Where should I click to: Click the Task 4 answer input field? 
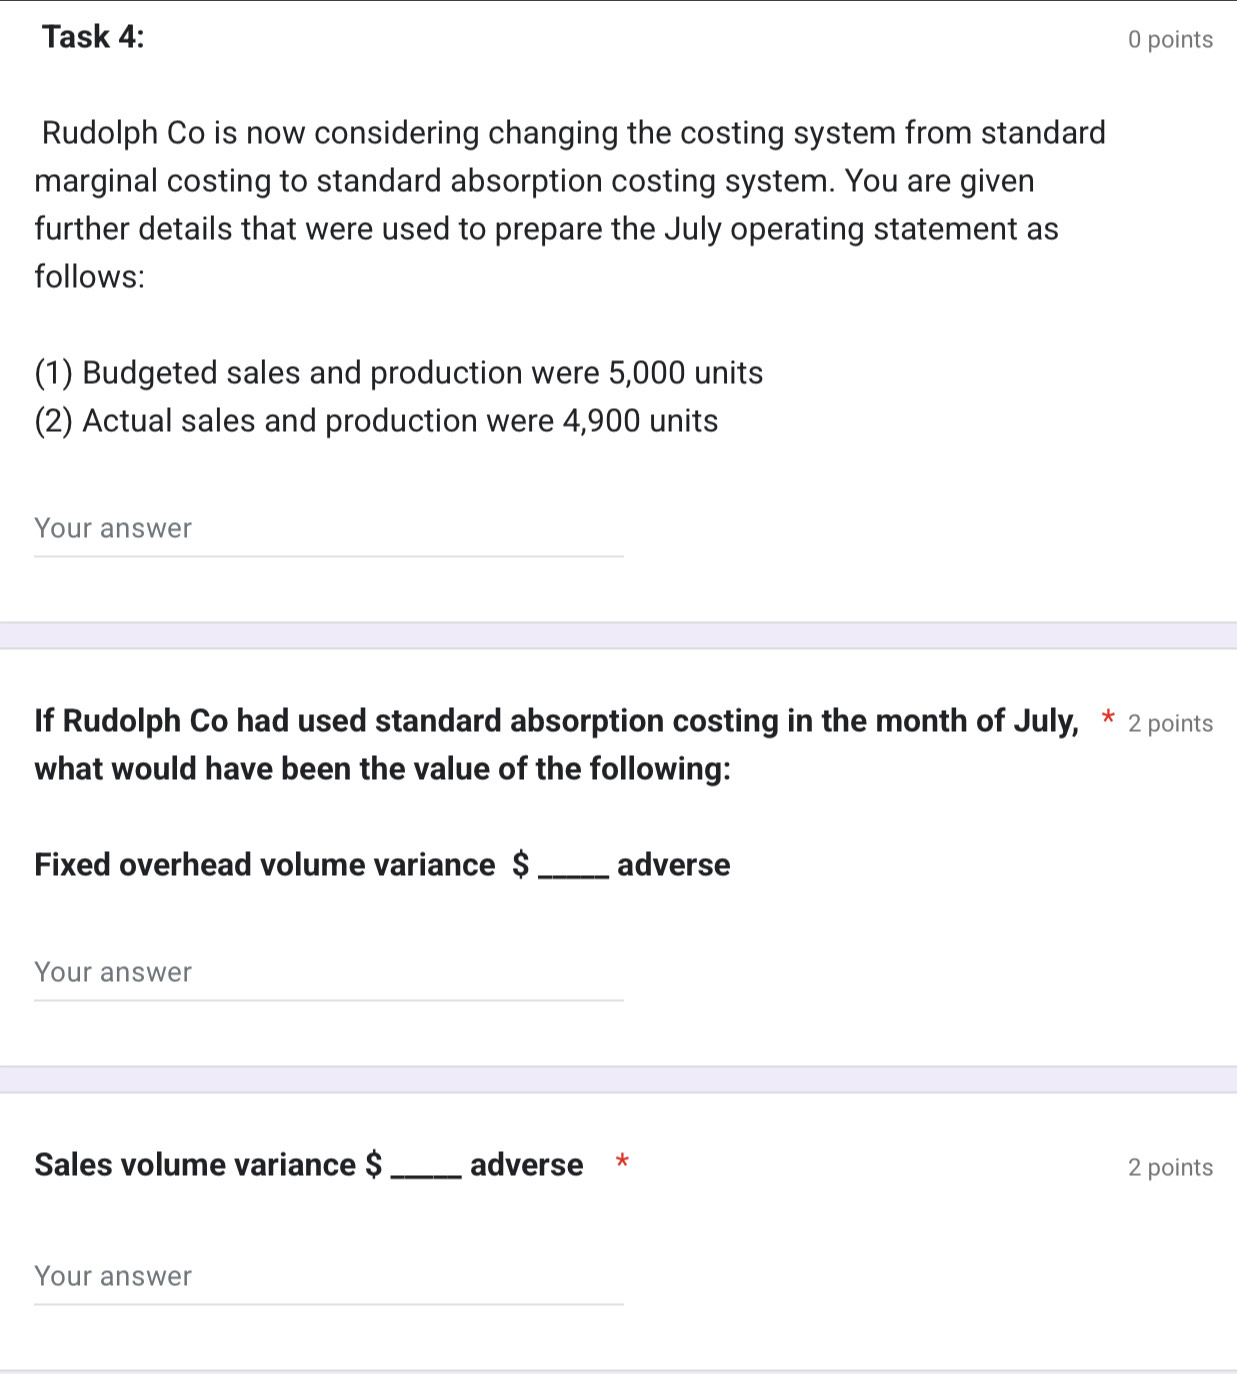(x=328, y=528)
